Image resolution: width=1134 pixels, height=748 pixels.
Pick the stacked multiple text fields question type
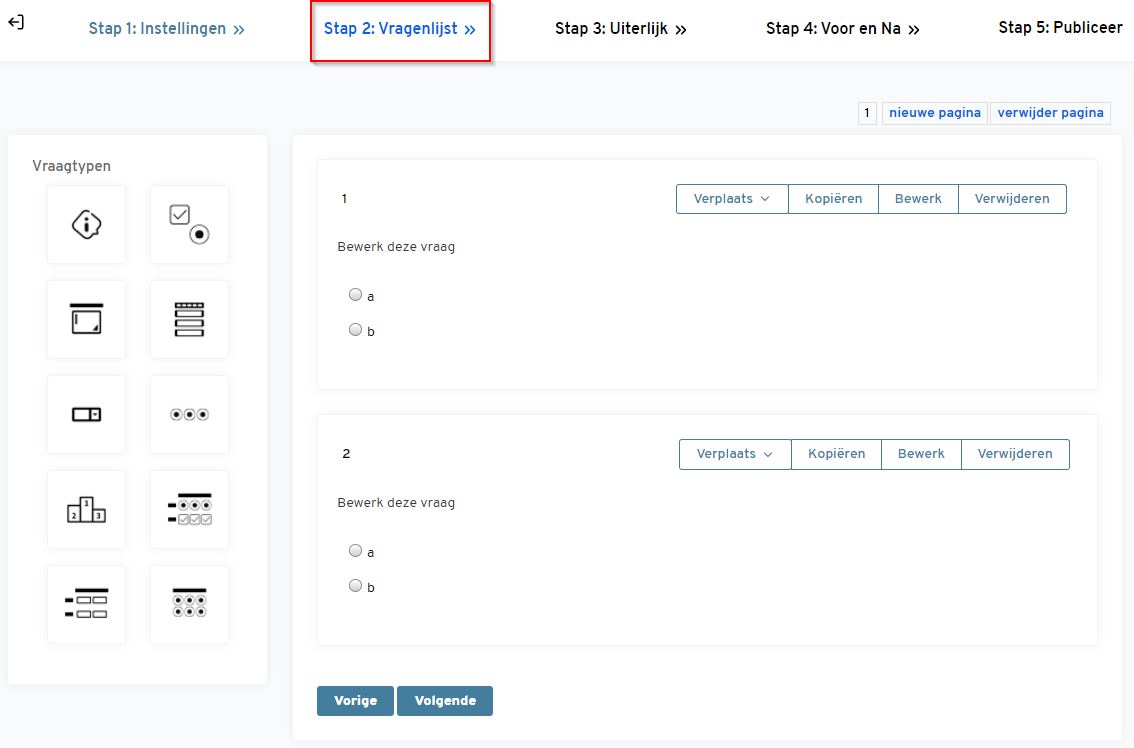point(189,320)
